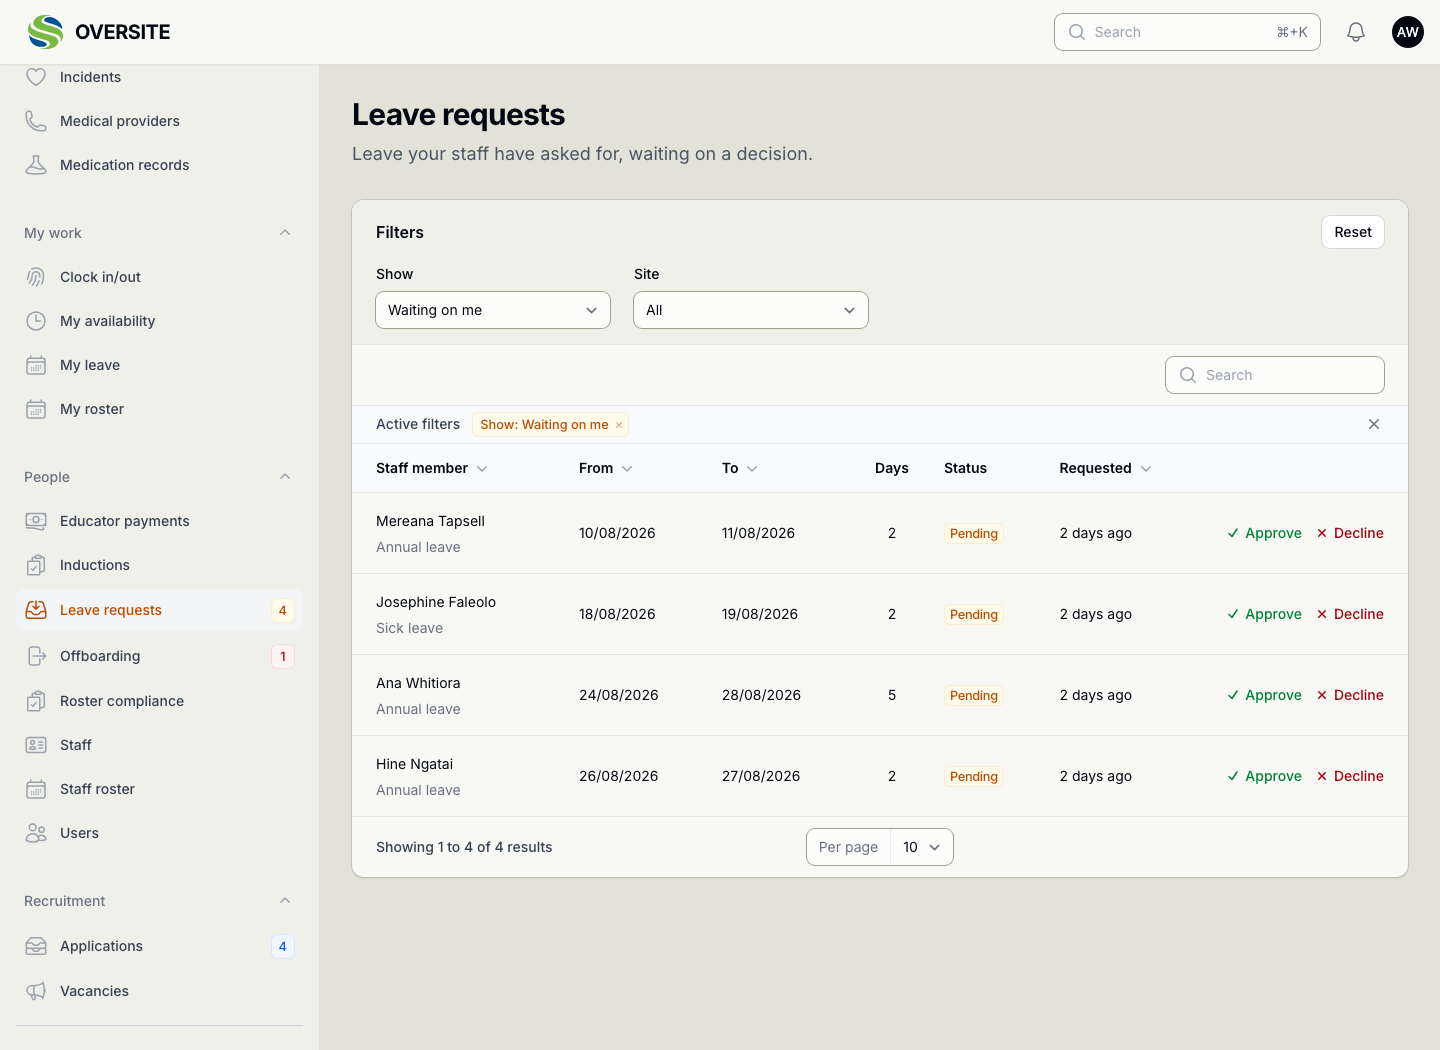
Task: Remove the 'Show: Waiting on me' filter chip
Action: click(x=619, y=425)
